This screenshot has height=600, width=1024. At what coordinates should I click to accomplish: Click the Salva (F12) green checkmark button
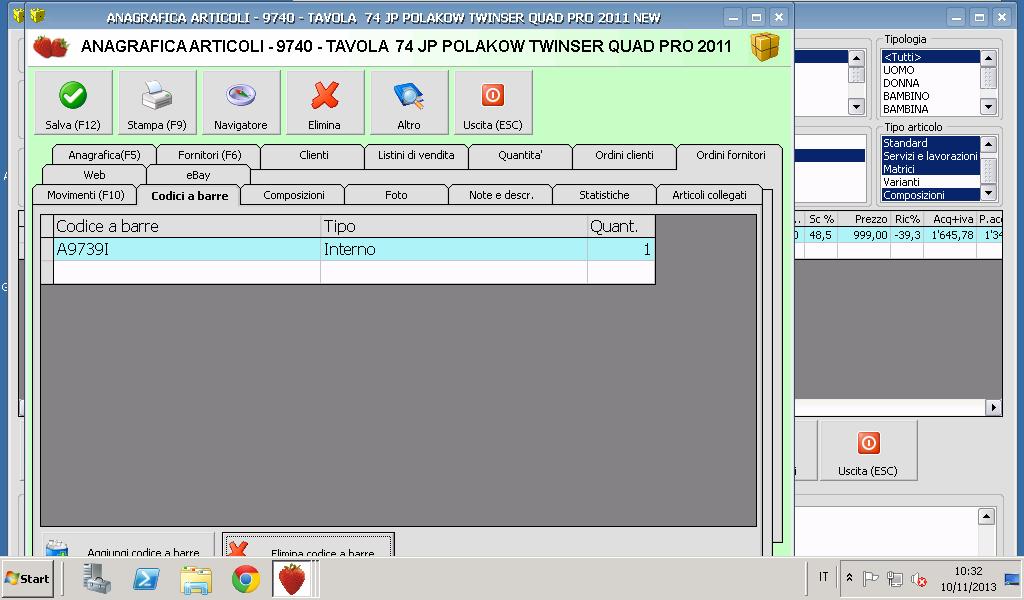[73, 103]
